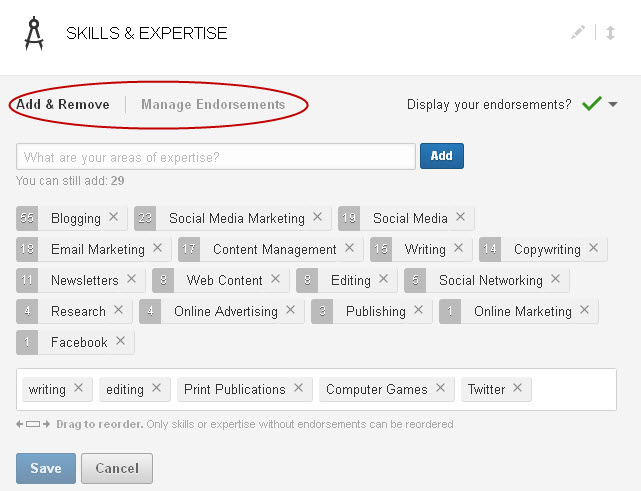Click the Content Management skill label
This screenshot has width=641, height=491.
tap(275, 249)
